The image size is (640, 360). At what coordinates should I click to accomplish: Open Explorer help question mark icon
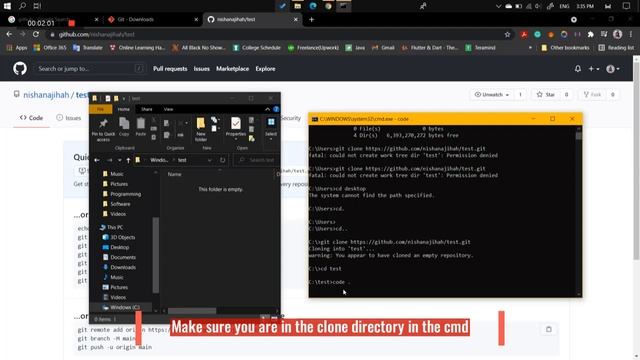point(276,109)
